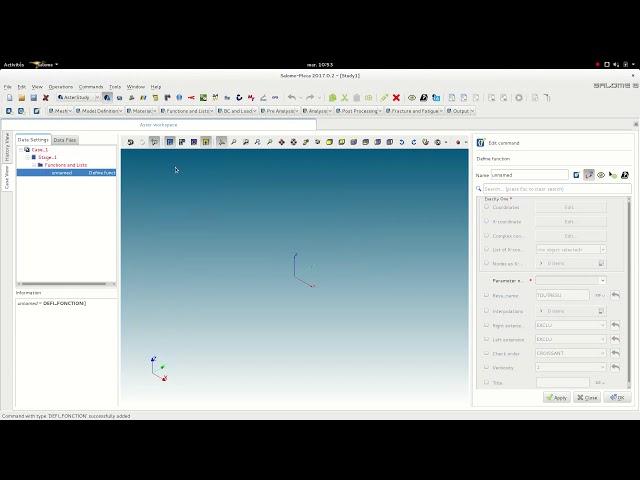The width and height of the screenshot is (640, 480).
Task: Select the List of X-coordinates radio button
Action: tap(486, 249)
